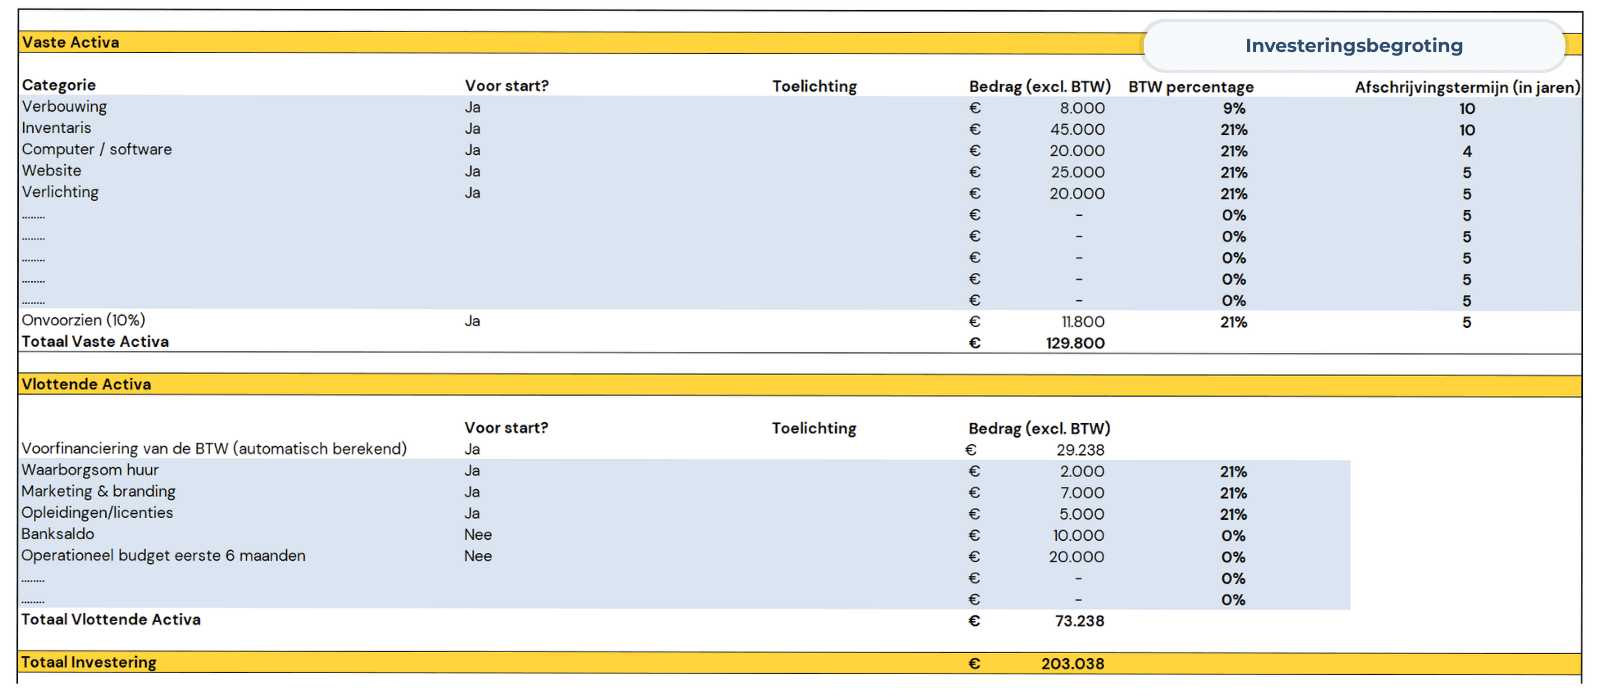1600x700 pixels.
Task: Click the Verlichting category cell
Action: pos(61,192)
